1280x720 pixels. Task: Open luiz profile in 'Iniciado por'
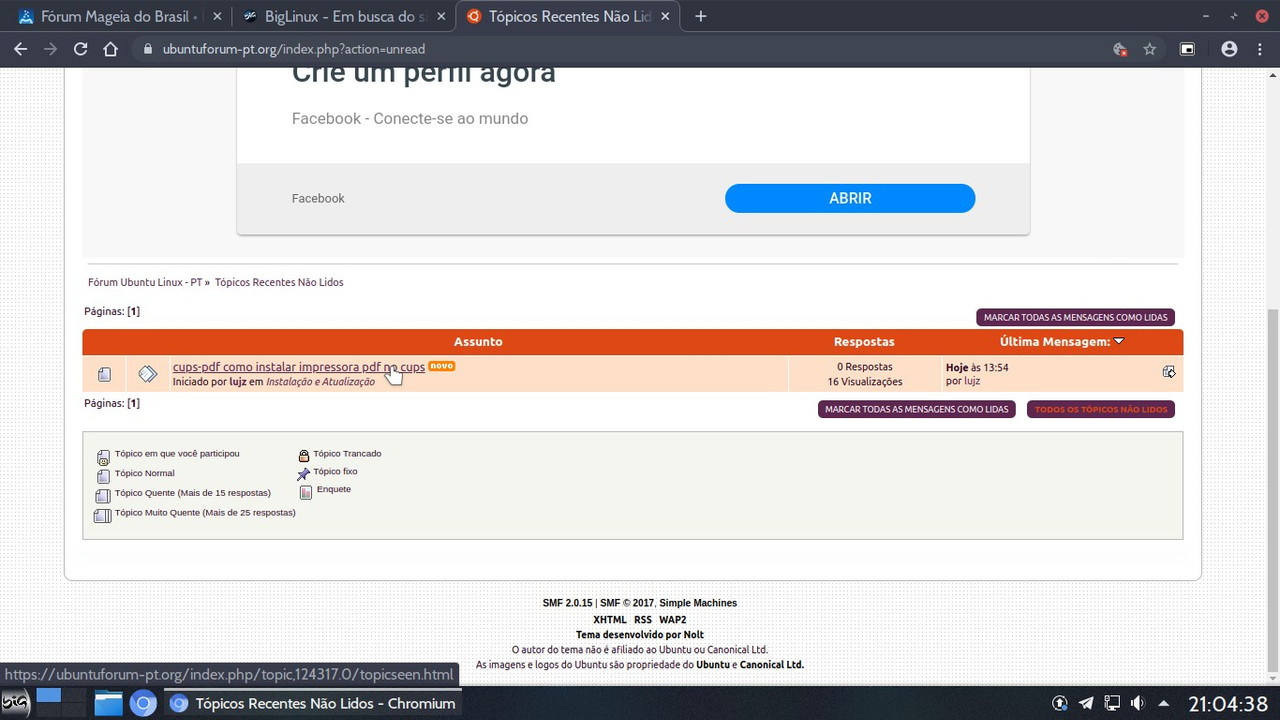coord(238,382)
